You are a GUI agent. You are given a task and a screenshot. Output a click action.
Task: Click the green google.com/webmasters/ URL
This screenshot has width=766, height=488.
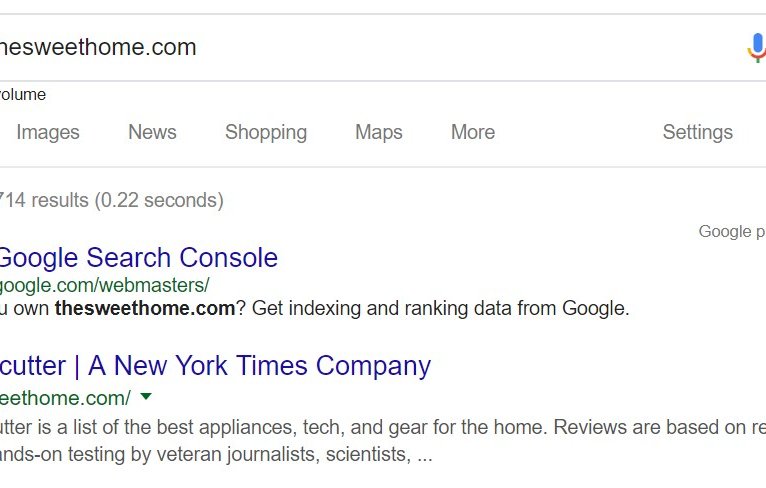pyautogui.click(x=104, y=285)
